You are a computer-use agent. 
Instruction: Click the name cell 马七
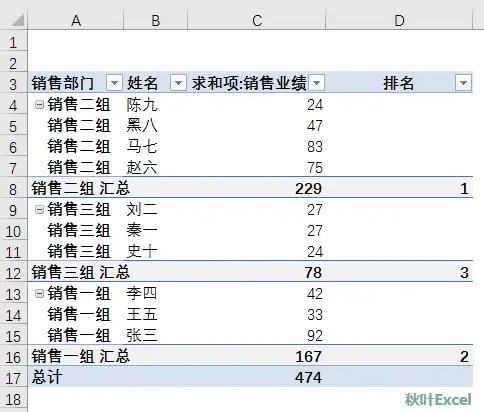142,147
